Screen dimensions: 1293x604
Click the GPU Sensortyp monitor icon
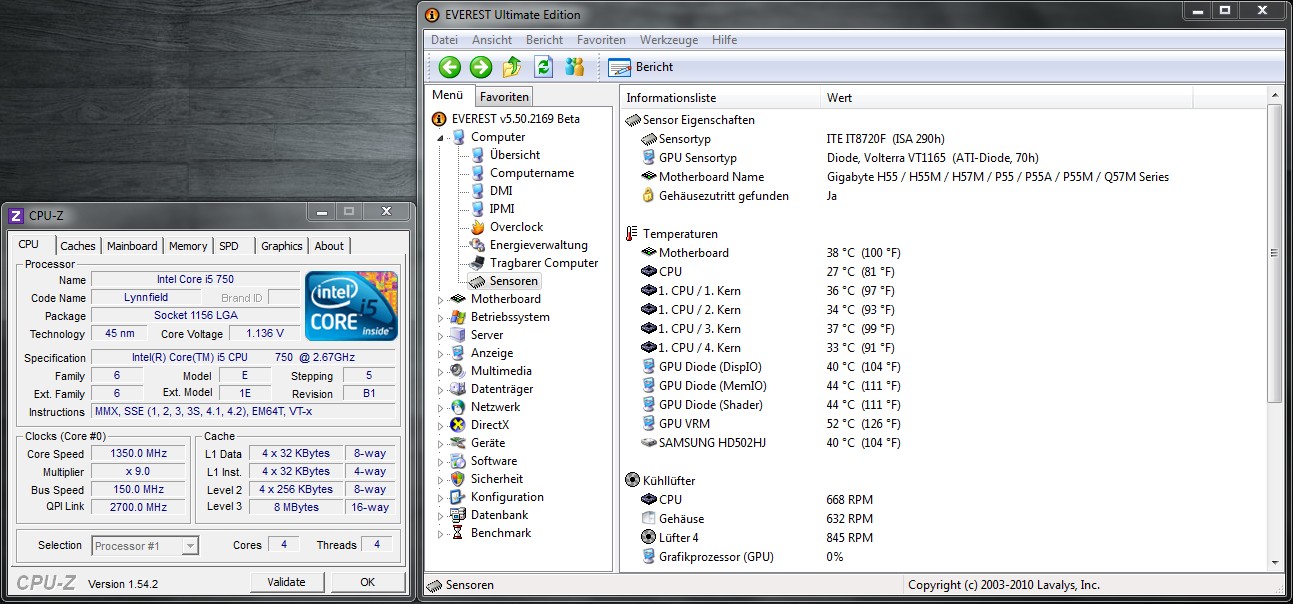coord(649,158)
